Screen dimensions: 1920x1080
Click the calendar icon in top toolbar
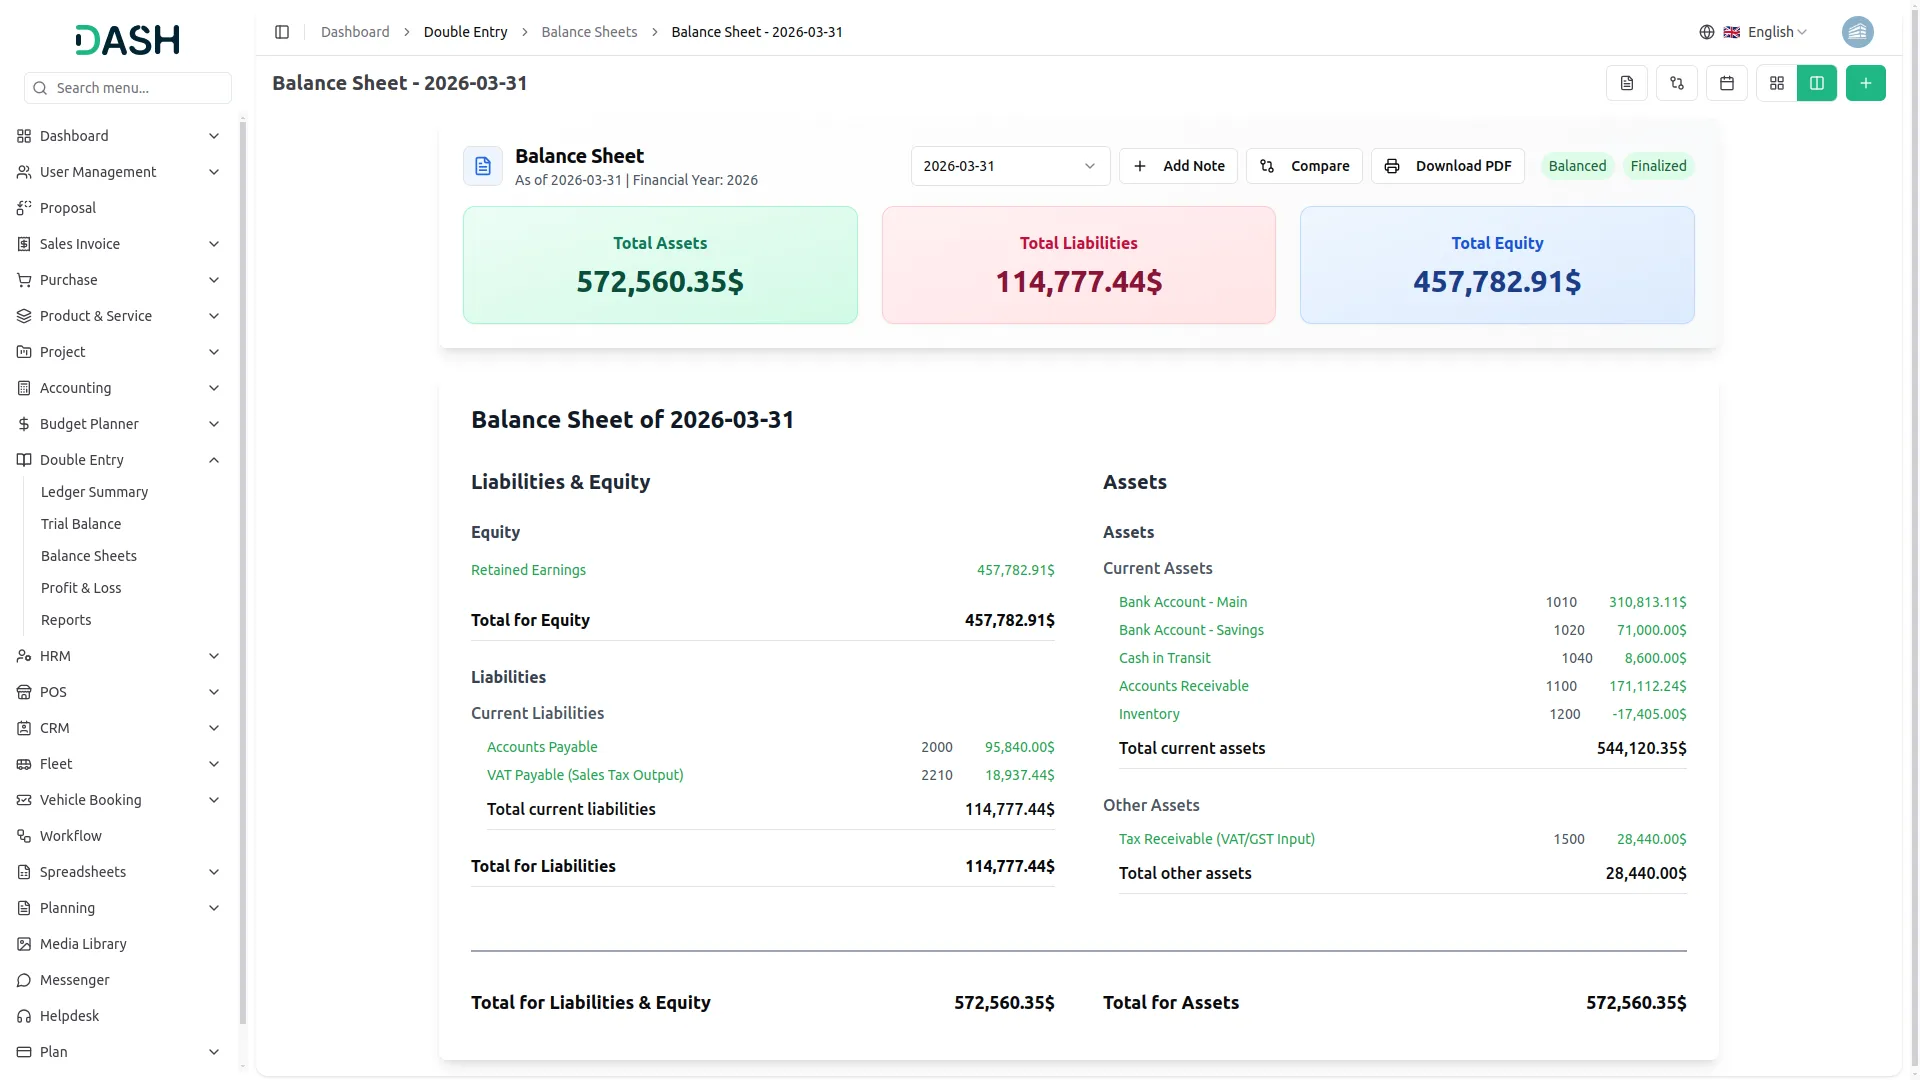(x=1727, y=84)
